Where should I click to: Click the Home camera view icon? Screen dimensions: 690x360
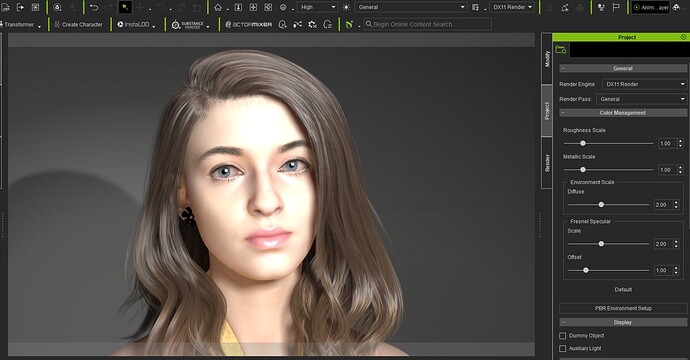[x=218, y=7]
